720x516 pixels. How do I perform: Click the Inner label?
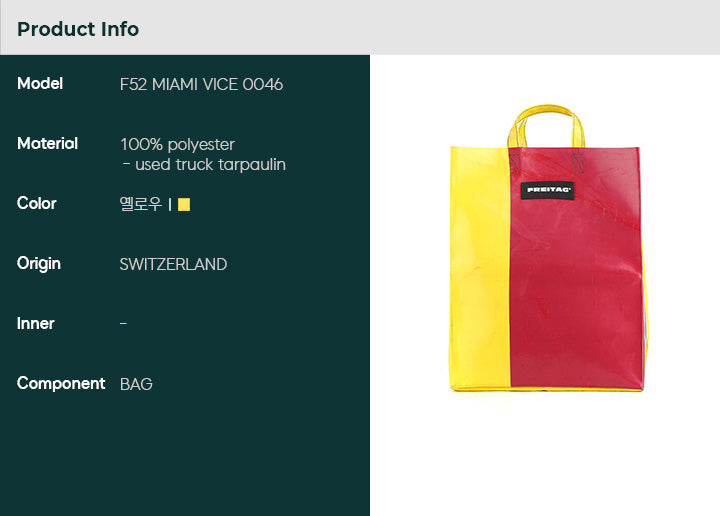click(x=35, y=324)
